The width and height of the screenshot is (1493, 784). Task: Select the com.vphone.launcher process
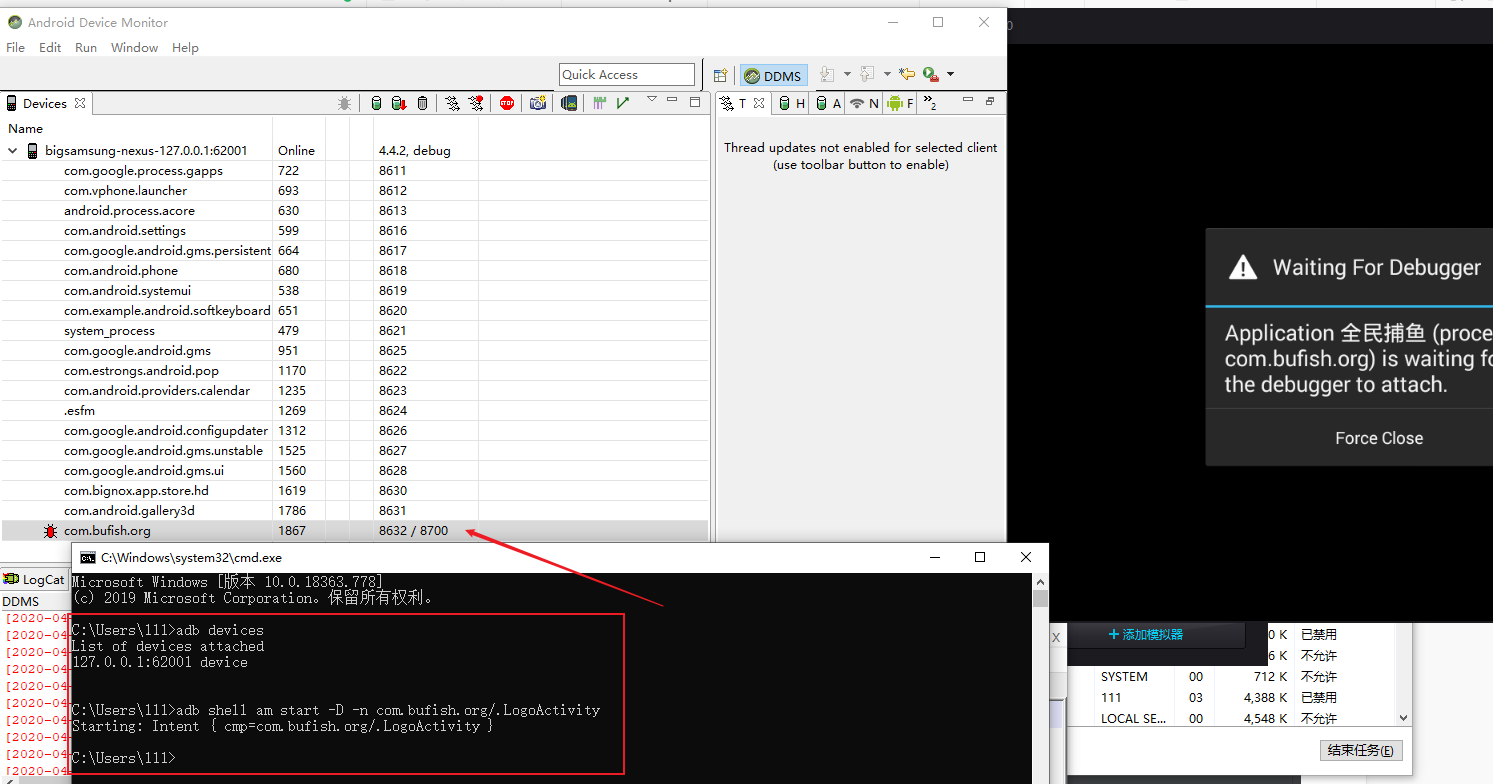click(x=354, y=190)
